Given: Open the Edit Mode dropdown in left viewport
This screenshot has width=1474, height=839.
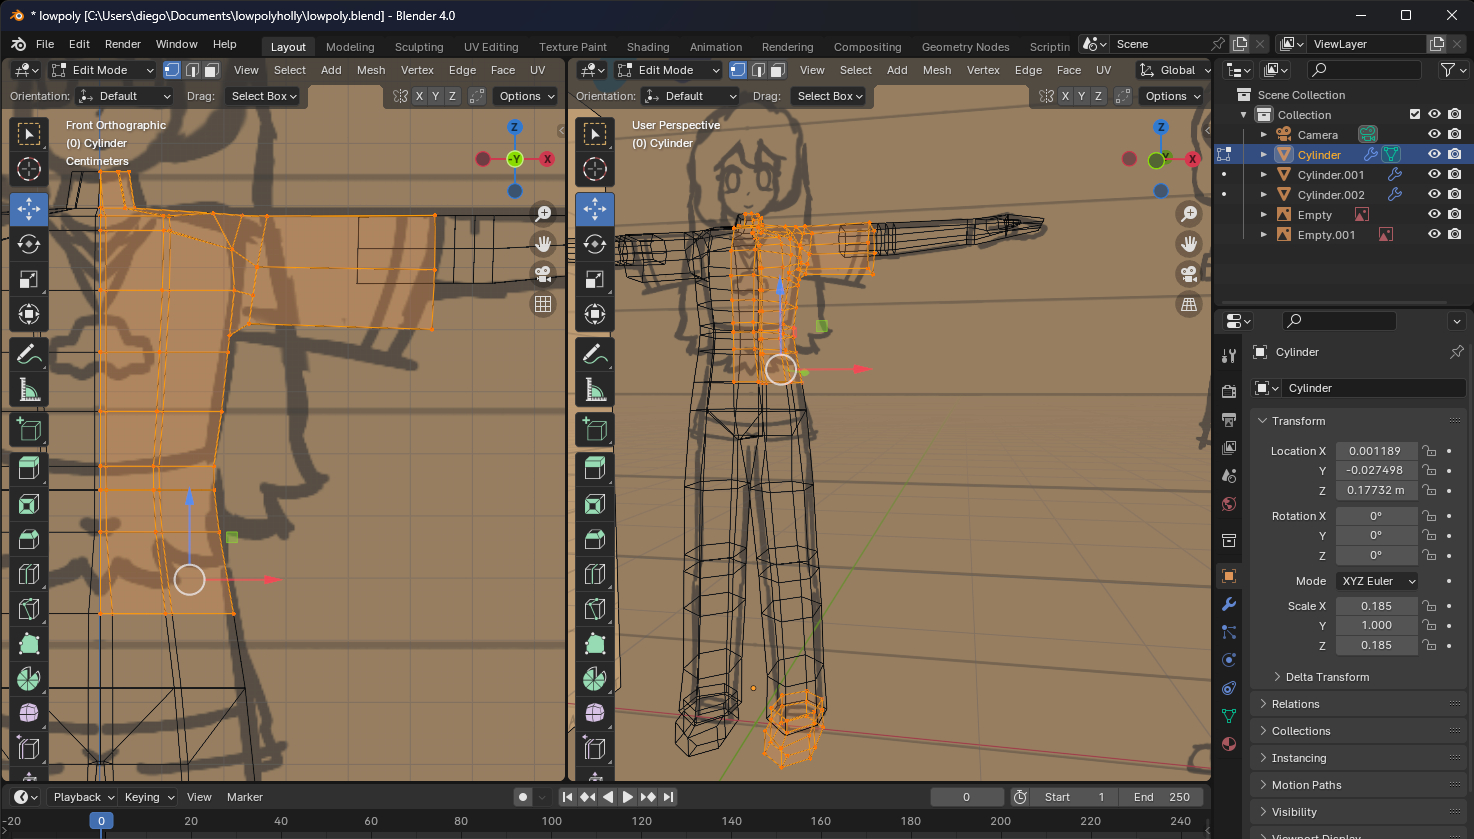Looking at the screenshot, I should pos(103,70).
